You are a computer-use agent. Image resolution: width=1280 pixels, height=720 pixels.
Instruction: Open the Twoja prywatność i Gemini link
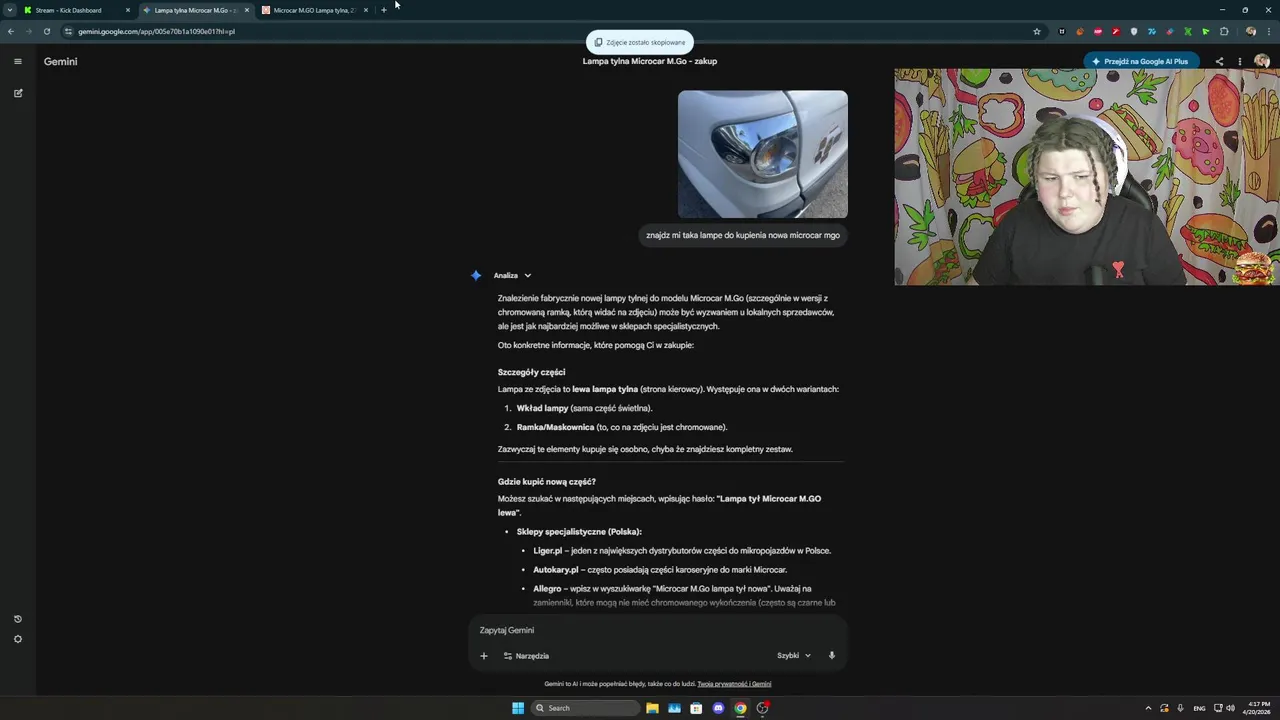tap(734, 684)
